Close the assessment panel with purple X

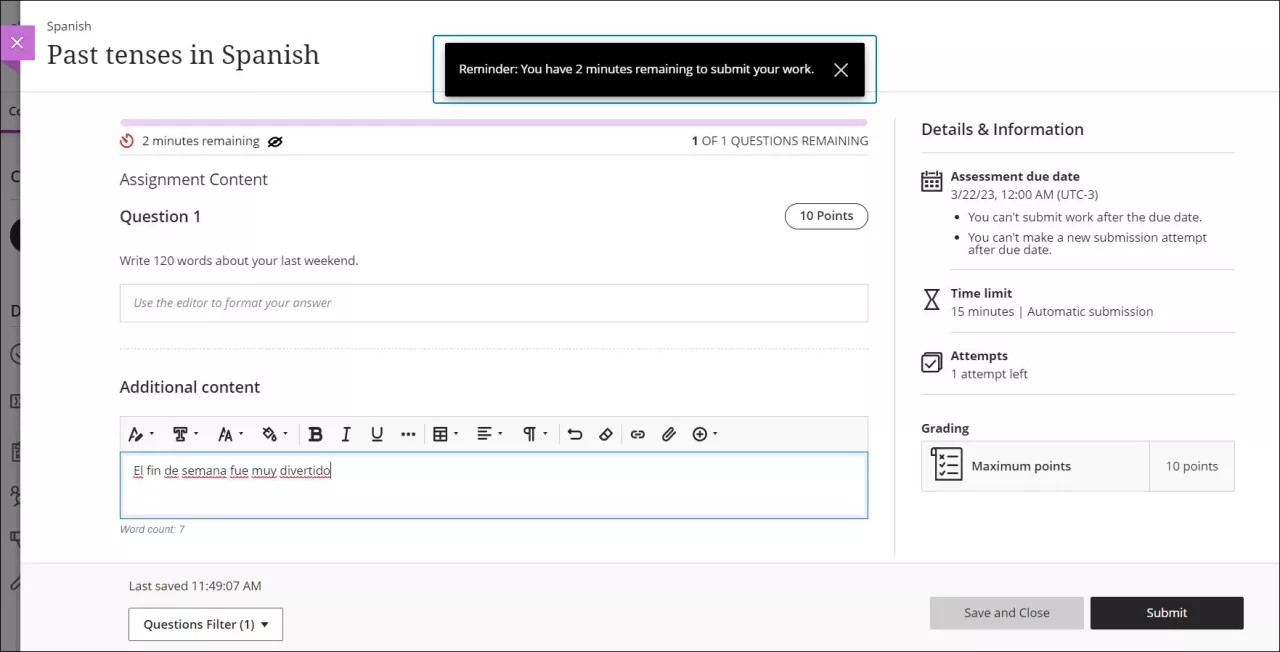pos(17,43)
